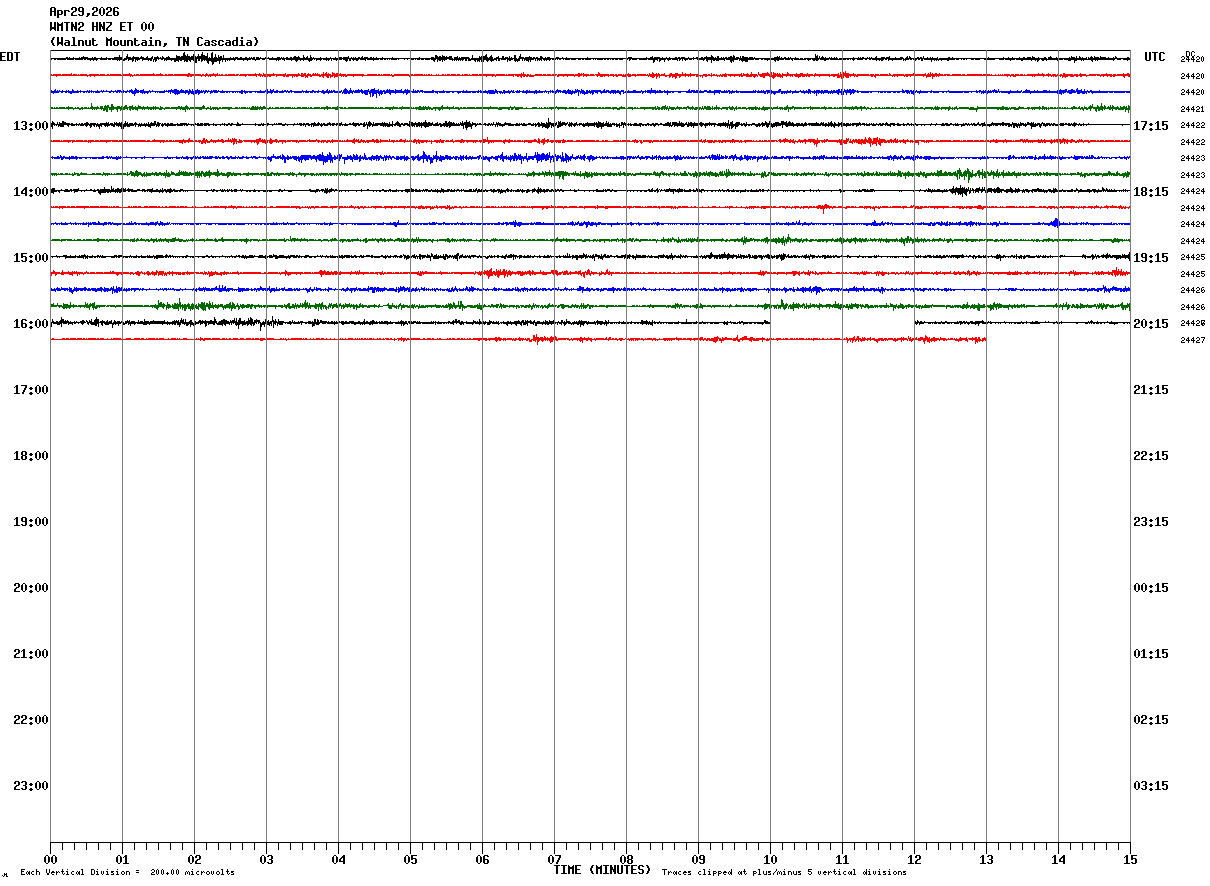Click the 18:15 UTC time label
1210x886 pixels.
pyautogui.click(x=1151, y=192)
